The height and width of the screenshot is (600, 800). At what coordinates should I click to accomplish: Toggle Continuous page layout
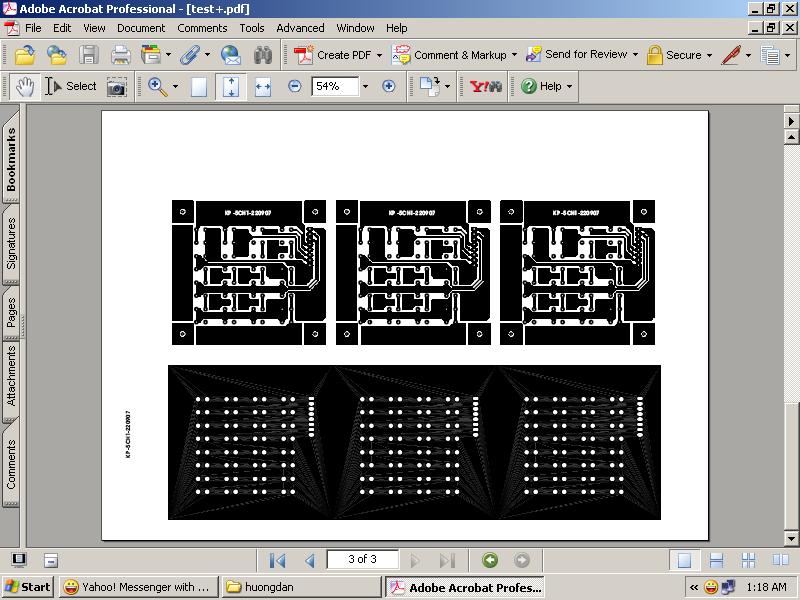pyautogui.click(x=716, y=560)
